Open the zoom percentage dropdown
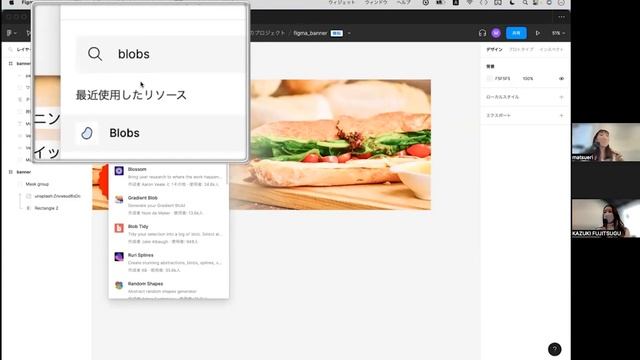The height and width of the screenshot is (360, 640). pyautogui.click(x=558, y=33)
